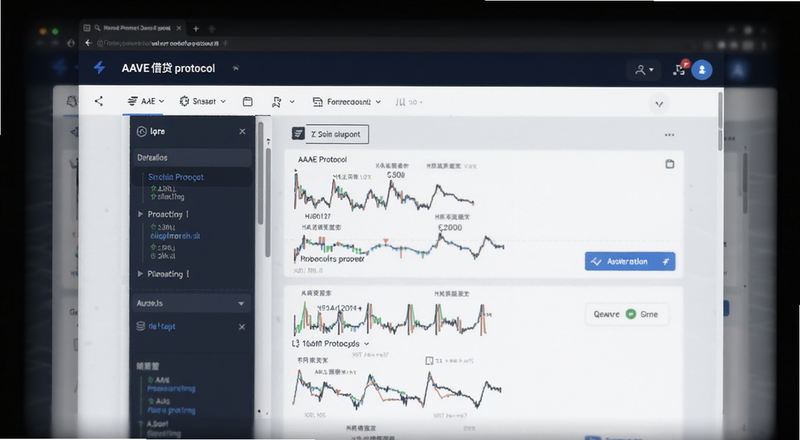Open a new browser tab with plus
The width and height of the screenshot is (800, 440).
196,29
